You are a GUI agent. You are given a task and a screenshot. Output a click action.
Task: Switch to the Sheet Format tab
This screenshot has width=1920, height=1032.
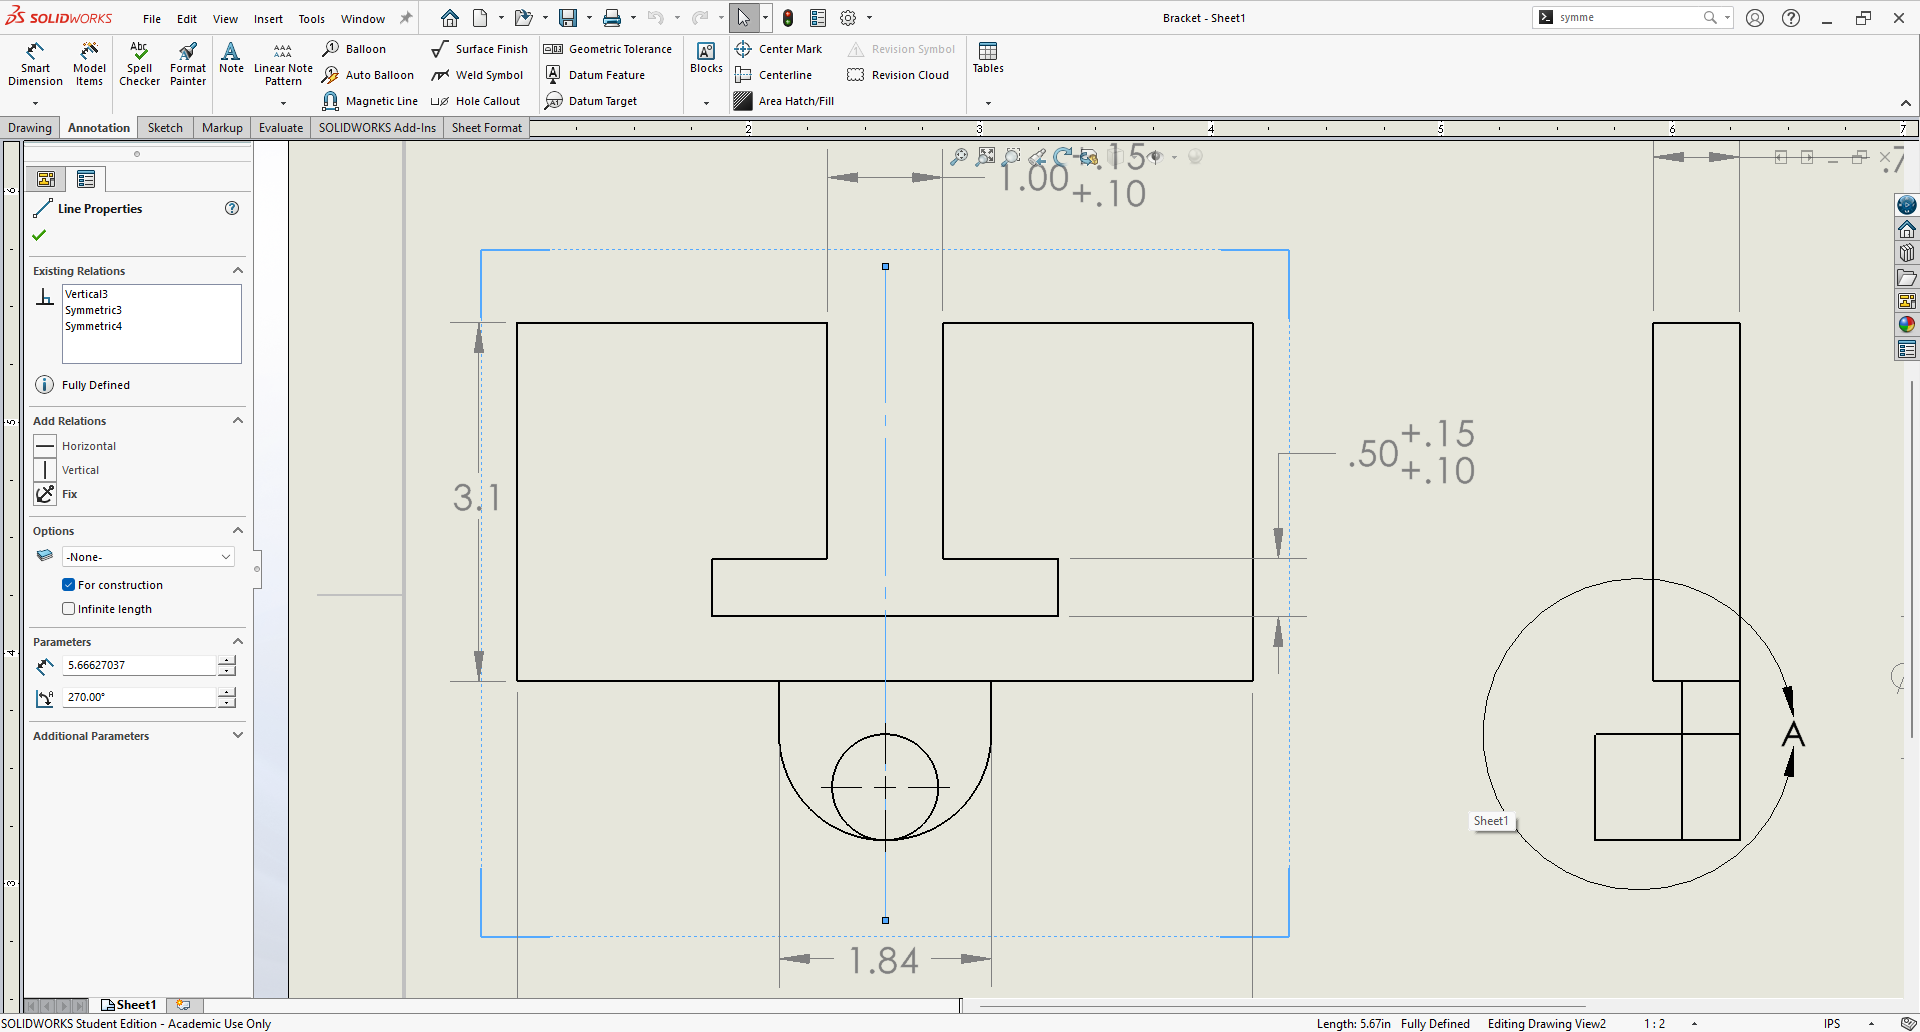[487, 128]
